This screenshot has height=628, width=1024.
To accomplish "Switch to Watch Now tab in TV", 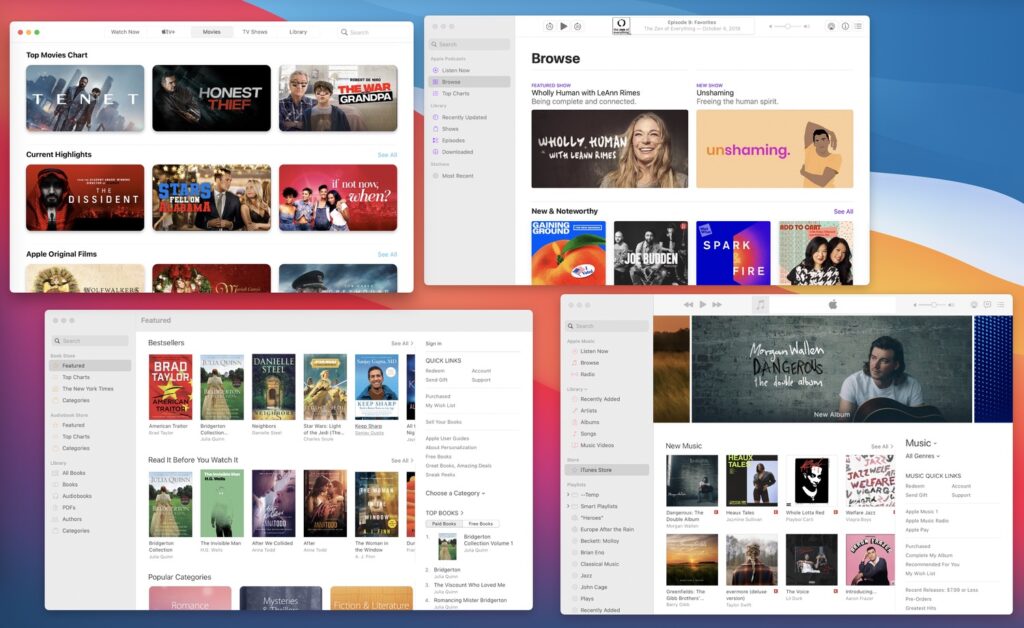I will point(125,32).
